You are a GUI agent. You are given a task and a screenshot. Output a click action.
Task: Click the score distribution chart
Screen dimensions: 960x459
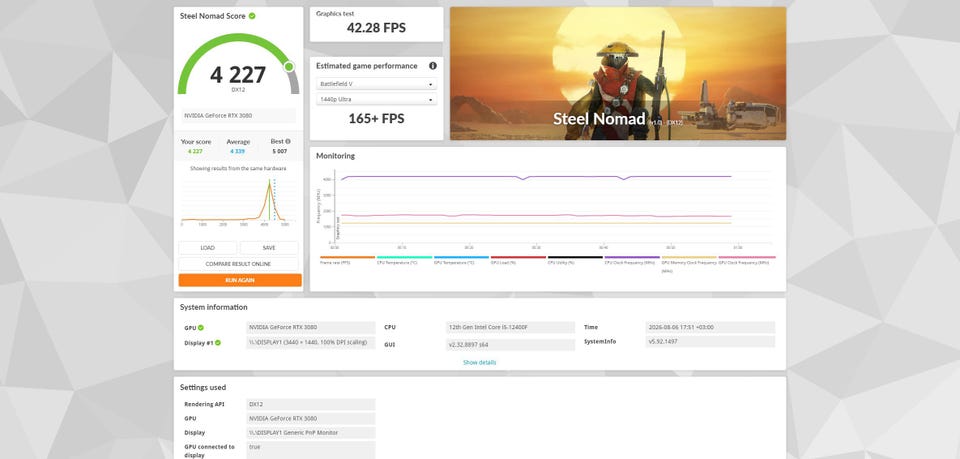[238, 201]
